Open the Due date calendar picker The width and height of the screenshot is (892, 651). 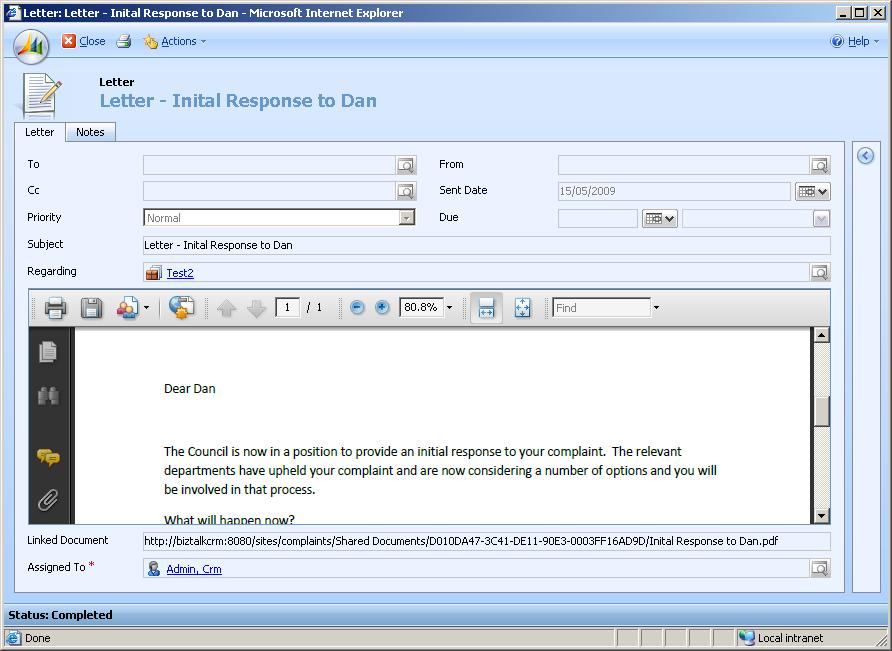(659, 219)
